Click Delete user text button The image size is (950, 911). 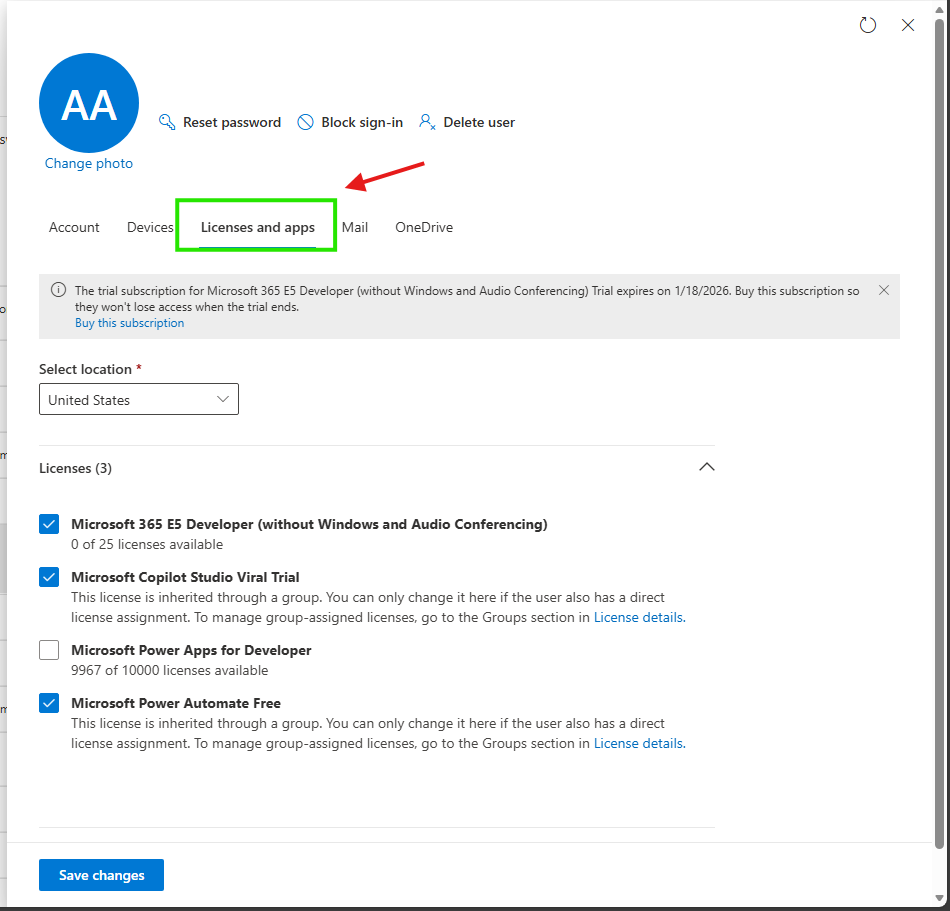click(479, 122)
